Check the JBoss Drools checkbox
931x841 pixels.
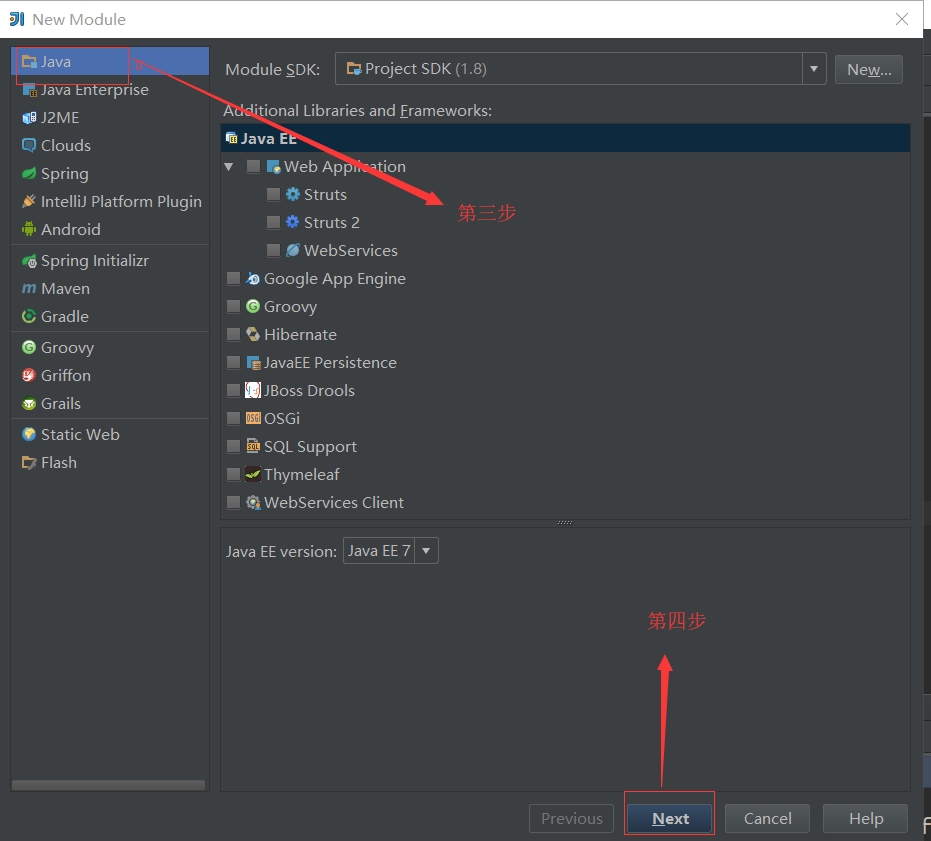tap(233, 390)
